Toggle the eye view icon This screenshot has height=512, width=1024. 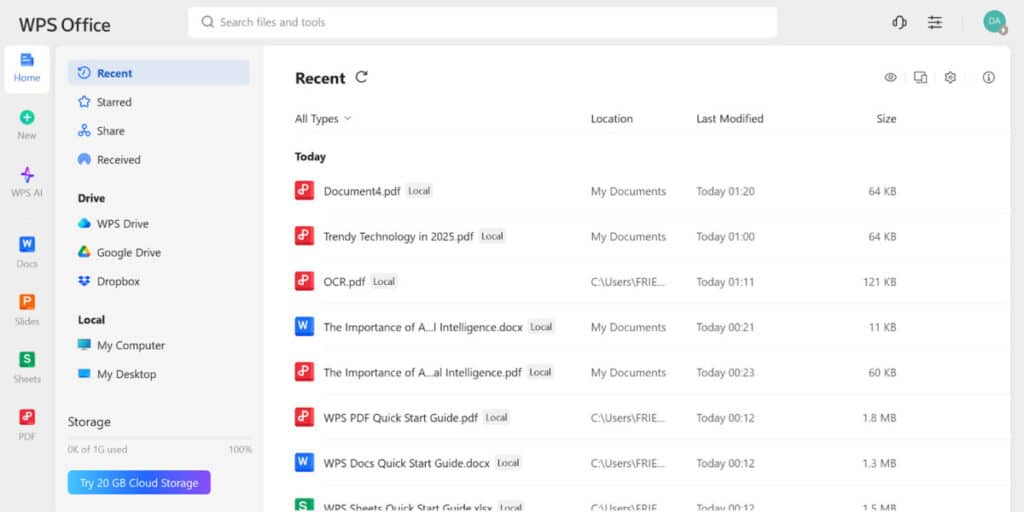click(x=890, y=77)
